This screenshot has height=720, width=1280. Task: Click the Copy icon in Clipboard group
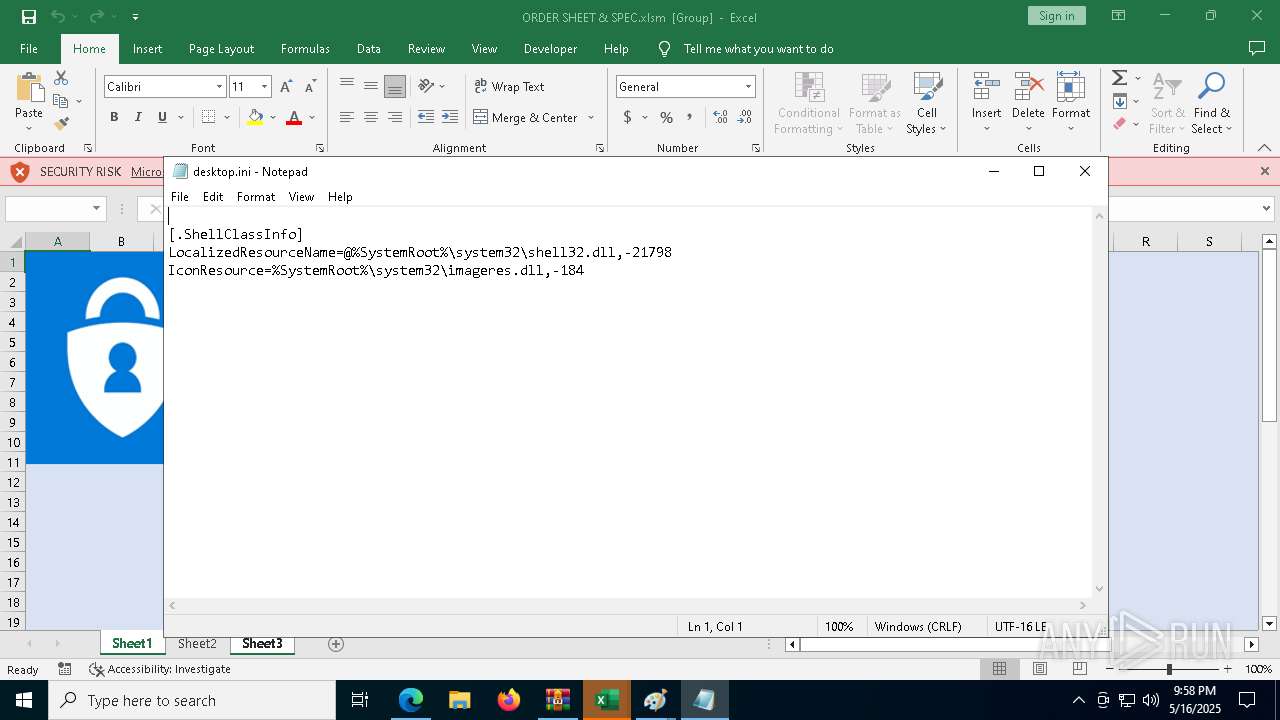[x=61, y=101]
